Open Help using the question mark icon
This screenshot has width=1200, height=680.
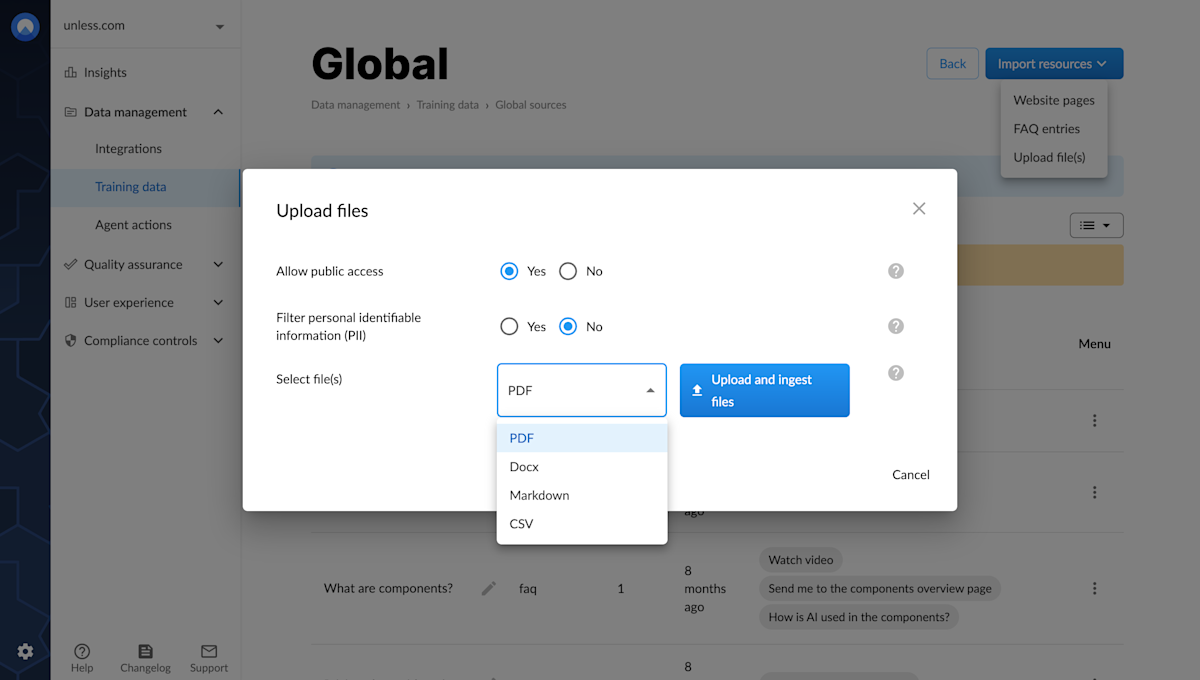pyautogui.click(x=82, y=651)
